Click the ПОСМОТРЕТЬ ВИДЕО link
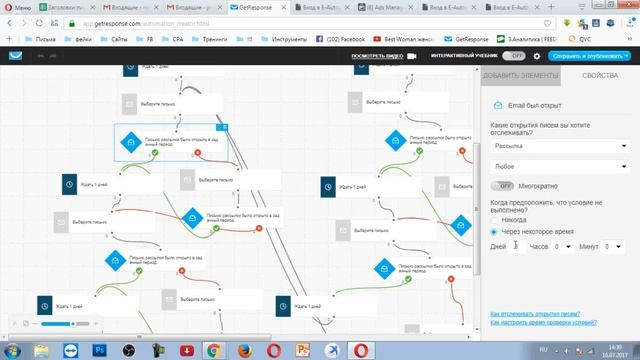This screenshot has width=640, height=360. tap(377, 56)
